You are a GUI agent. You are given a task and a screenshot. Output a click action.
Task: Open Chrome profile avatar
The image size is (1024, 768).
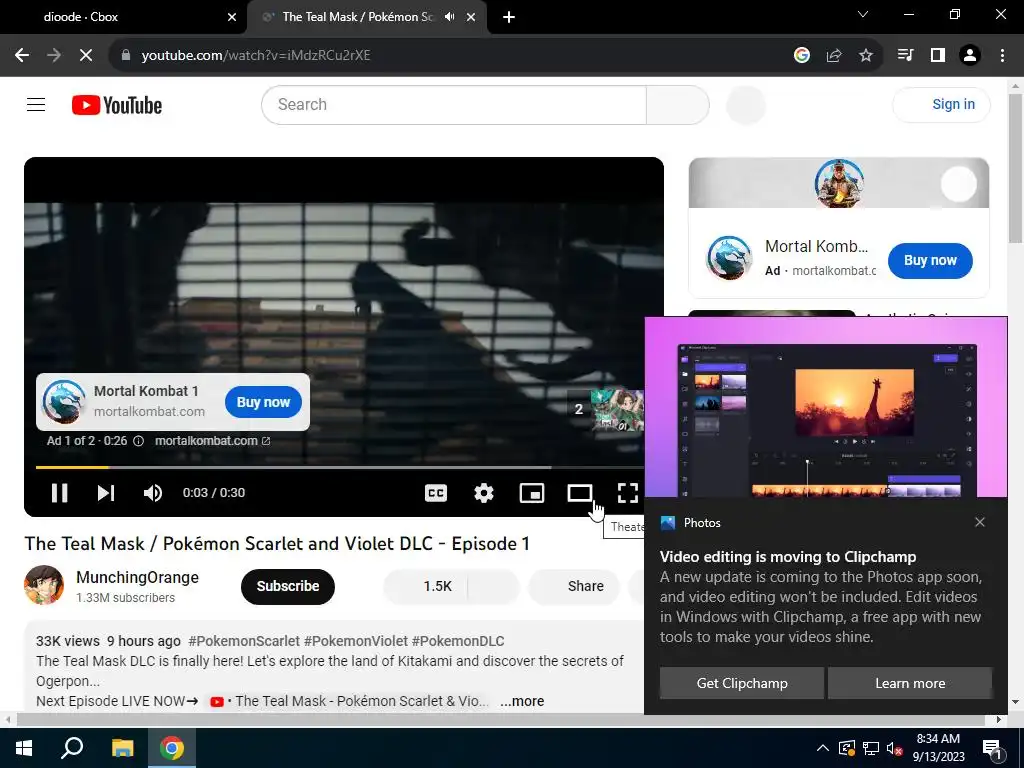pyautogui.click(x=970, y=56)
